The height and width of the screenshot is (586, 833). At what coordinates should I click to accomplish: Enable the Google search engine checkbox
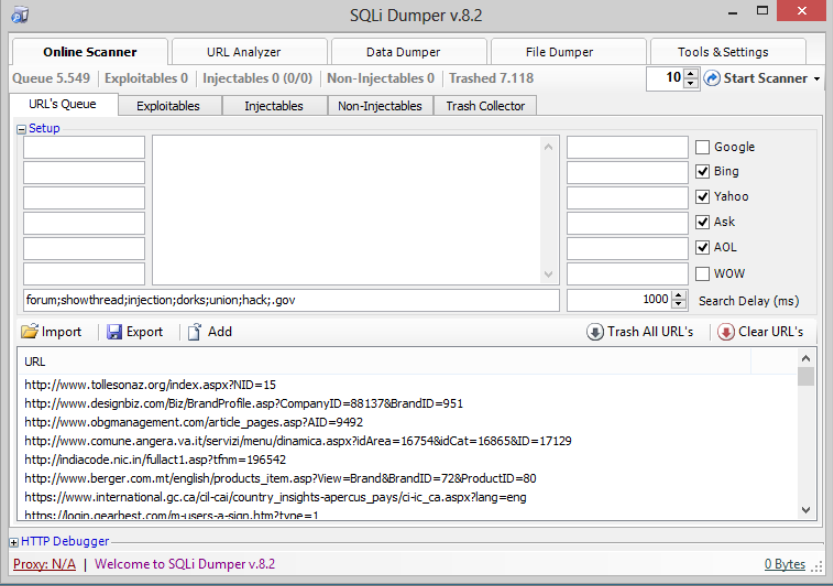pyautogui.click(x=703, y=147)
